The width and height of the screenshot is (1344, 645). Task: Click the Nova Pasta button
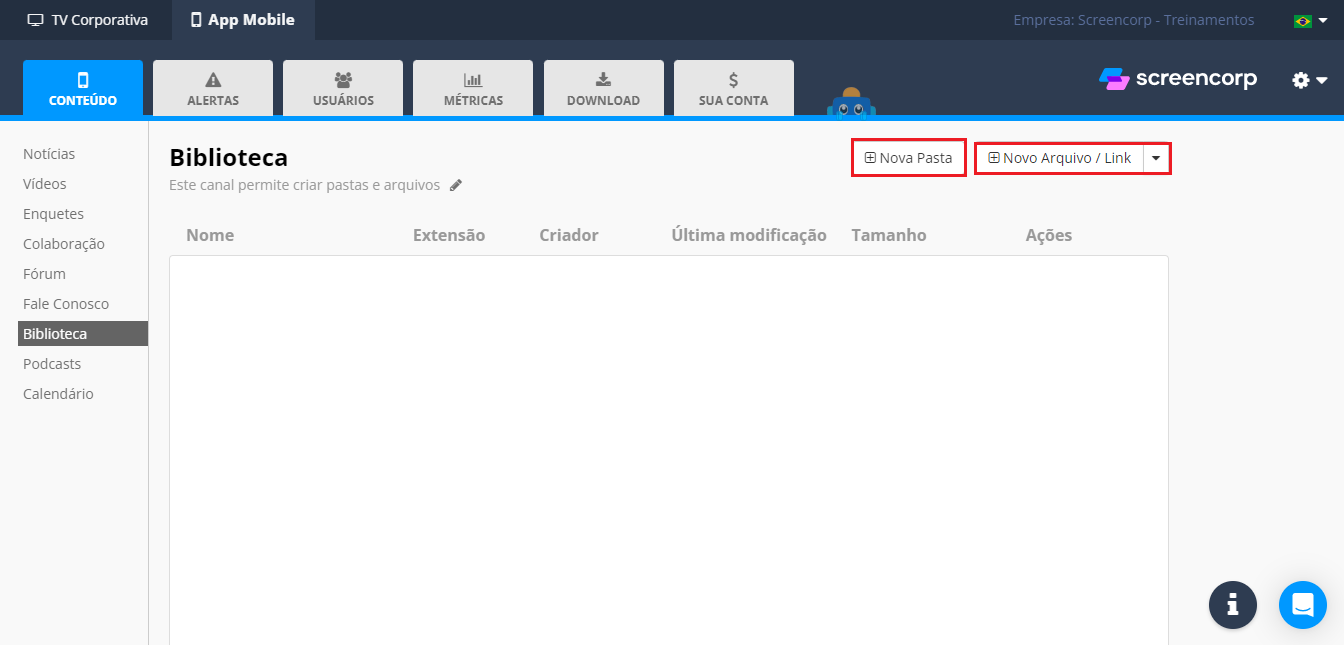point(908,158)
